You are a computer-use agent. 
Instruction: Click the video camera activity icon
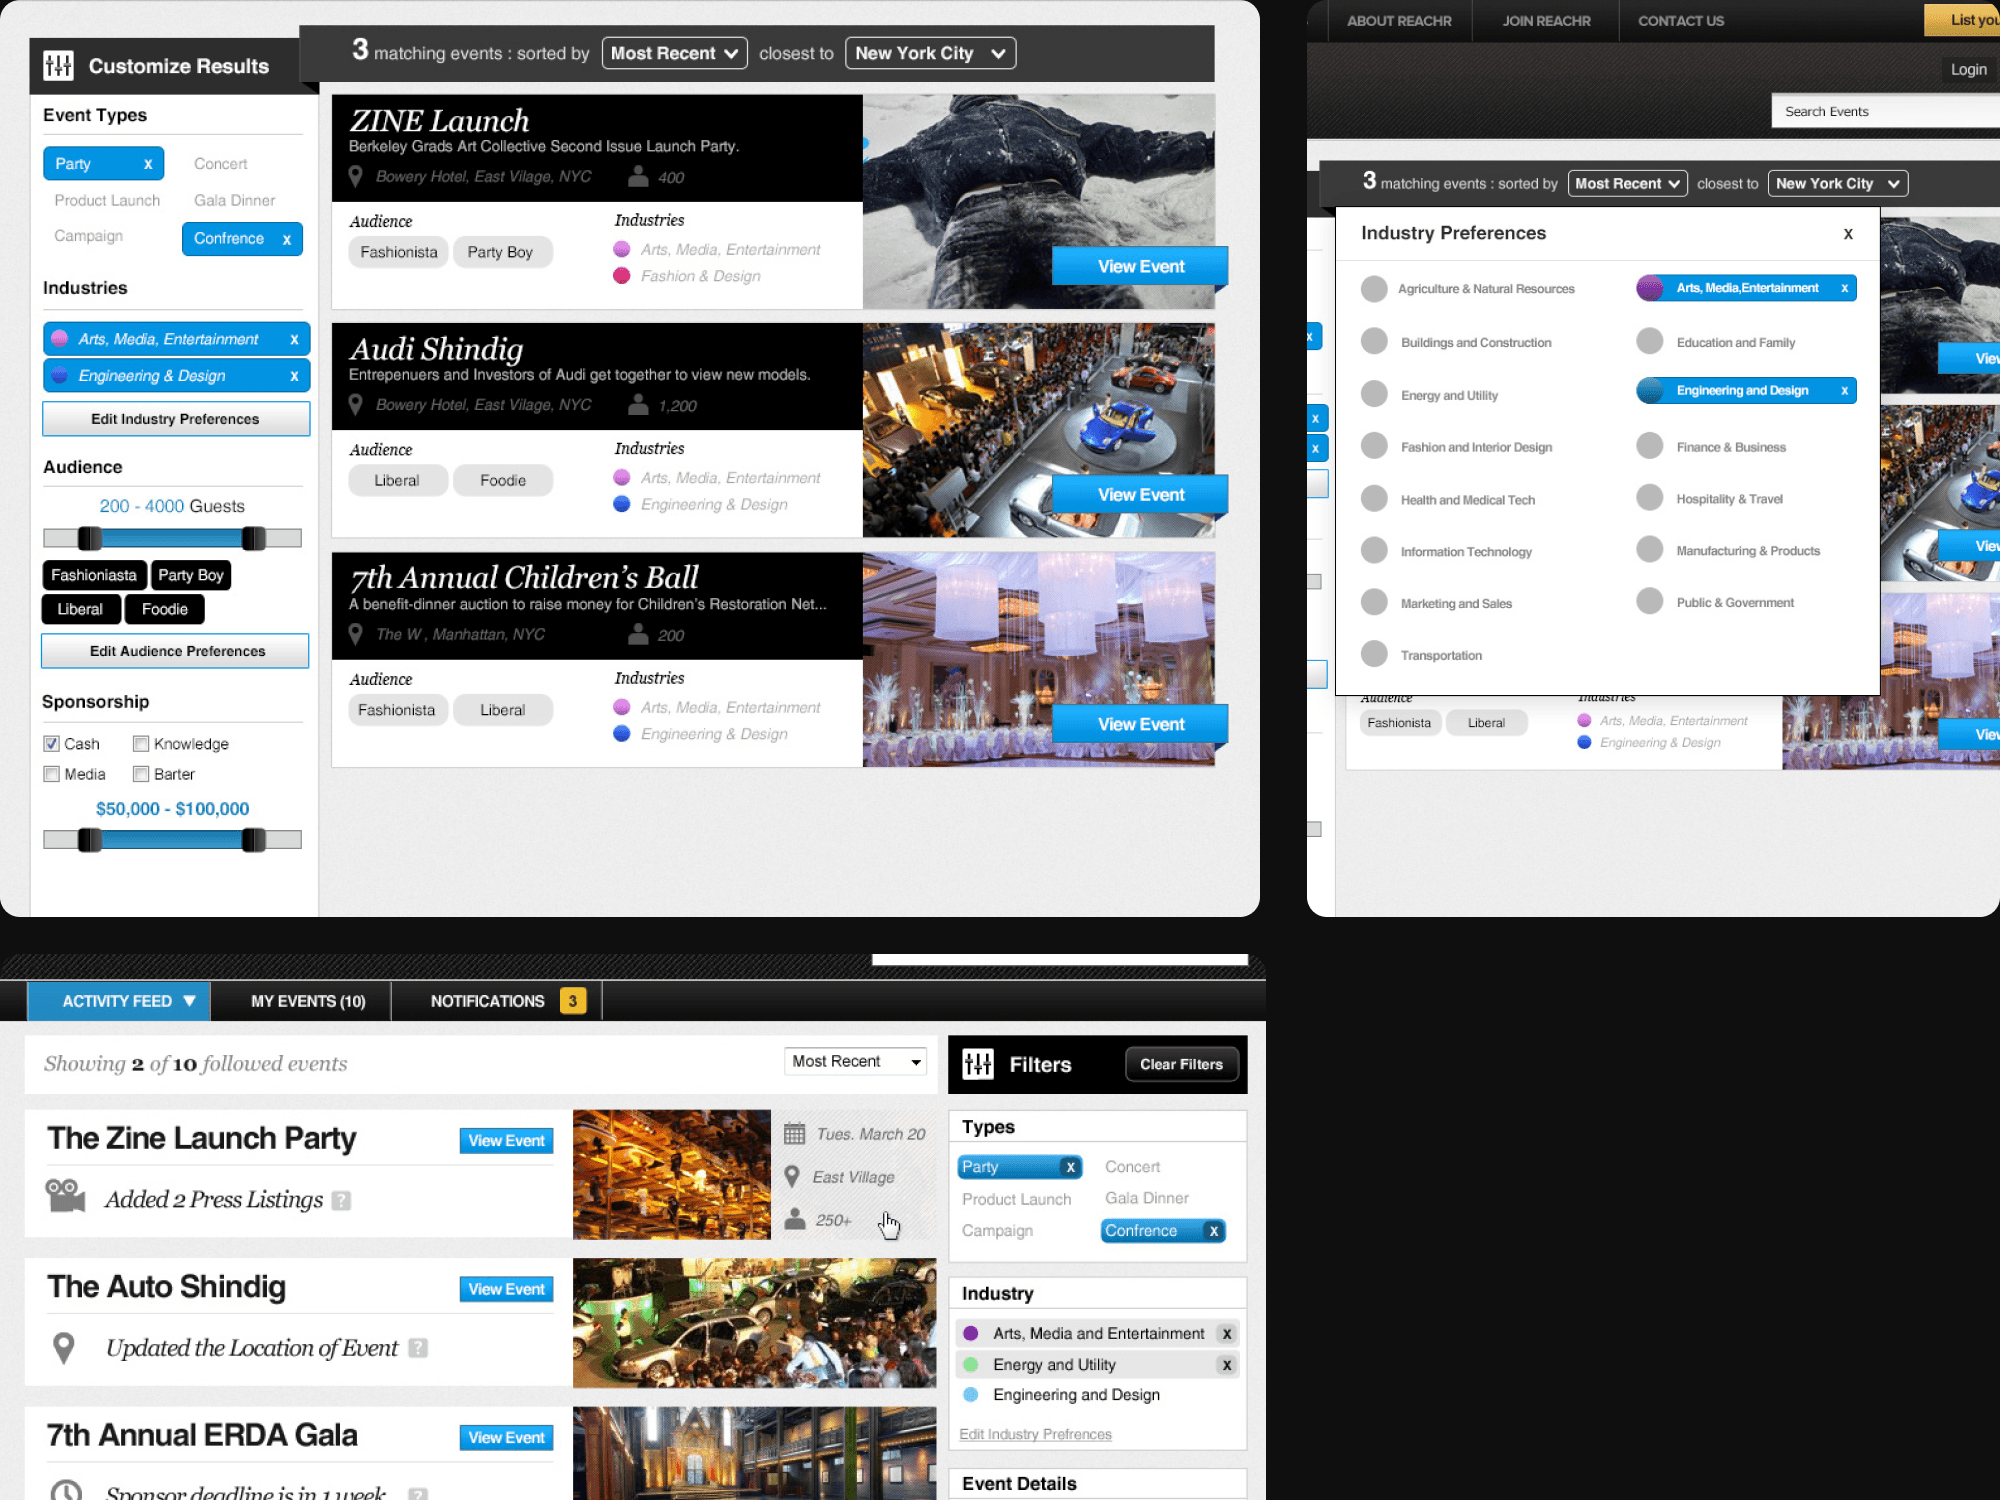tap(66, 1196)
